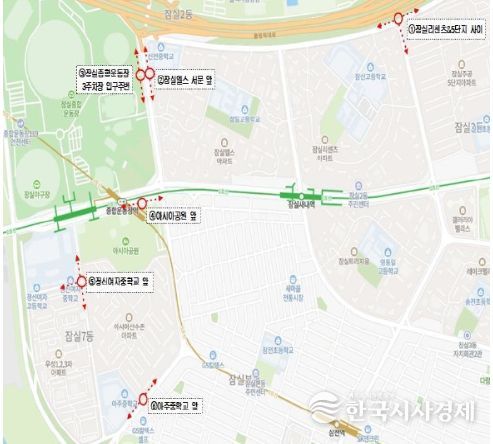Open the ①잠실리센츠2&5단지 사이 label box

click(446, 29)
